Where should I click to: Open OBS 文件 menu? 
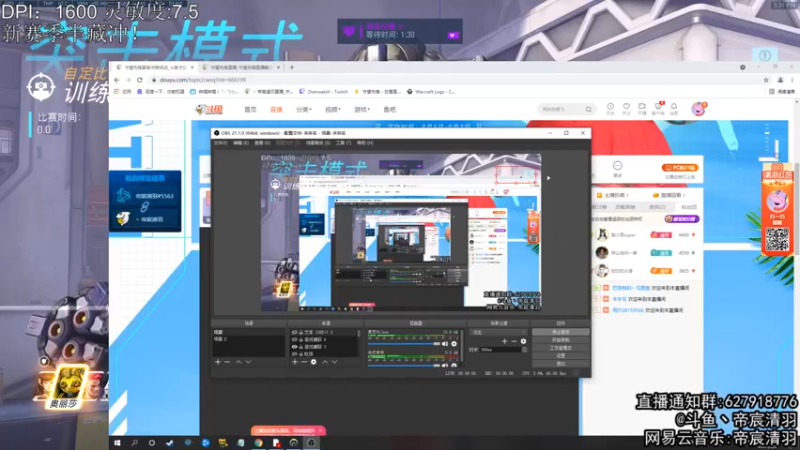click(x=220, y=143)
